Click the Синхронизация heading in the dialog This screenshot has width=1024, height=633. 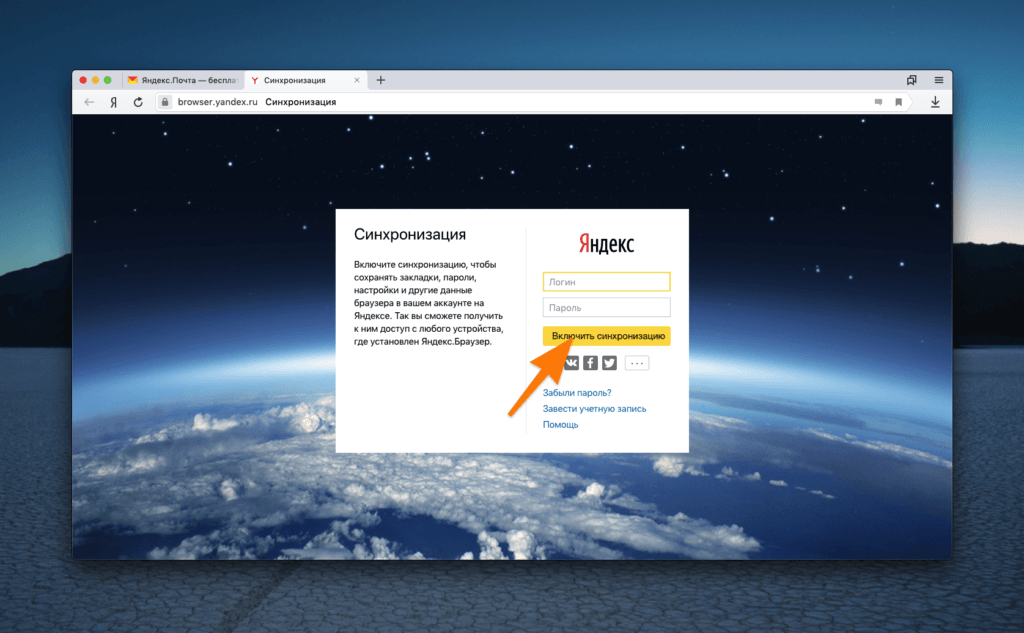[410, 234]
